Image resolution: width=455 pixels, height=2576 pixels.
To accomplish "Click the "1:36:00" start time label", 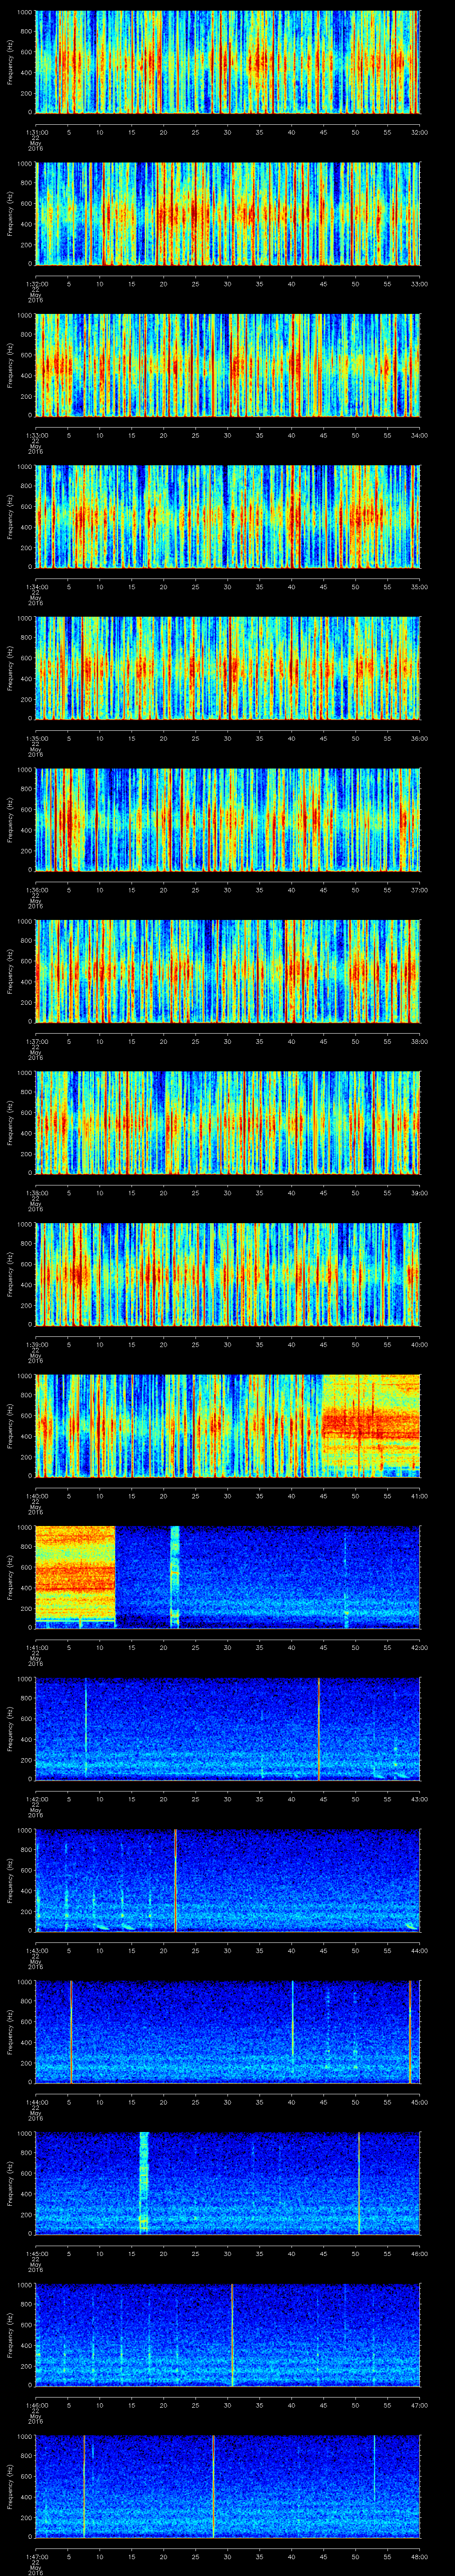I will click(36, 890).
